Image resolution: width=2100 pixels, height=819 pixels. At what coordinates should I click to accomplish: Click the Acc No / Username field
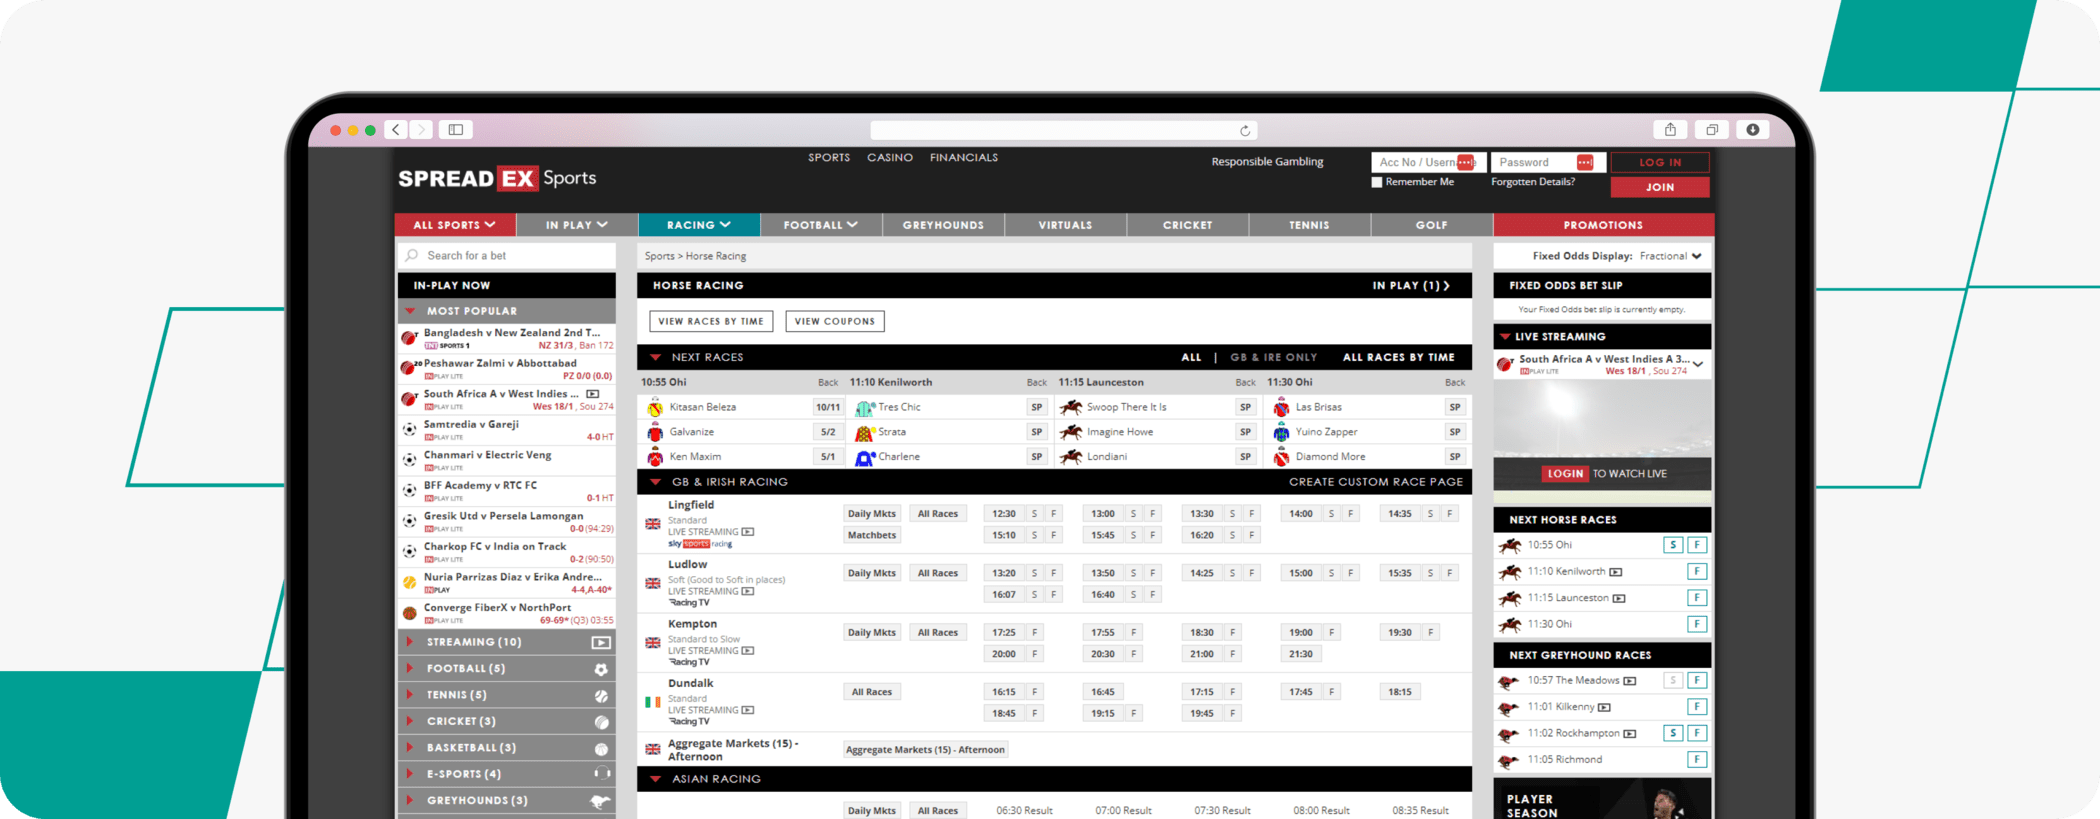coord(1428,162)
